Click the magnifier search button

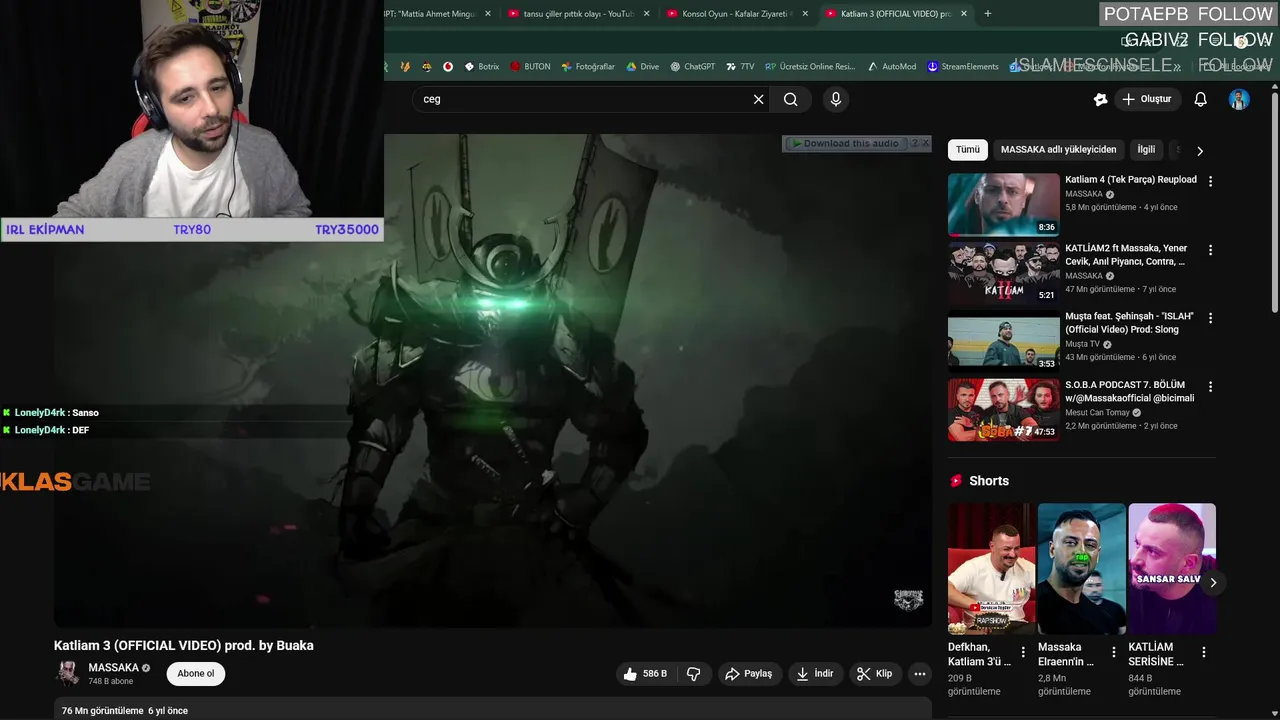click(791, 99)
